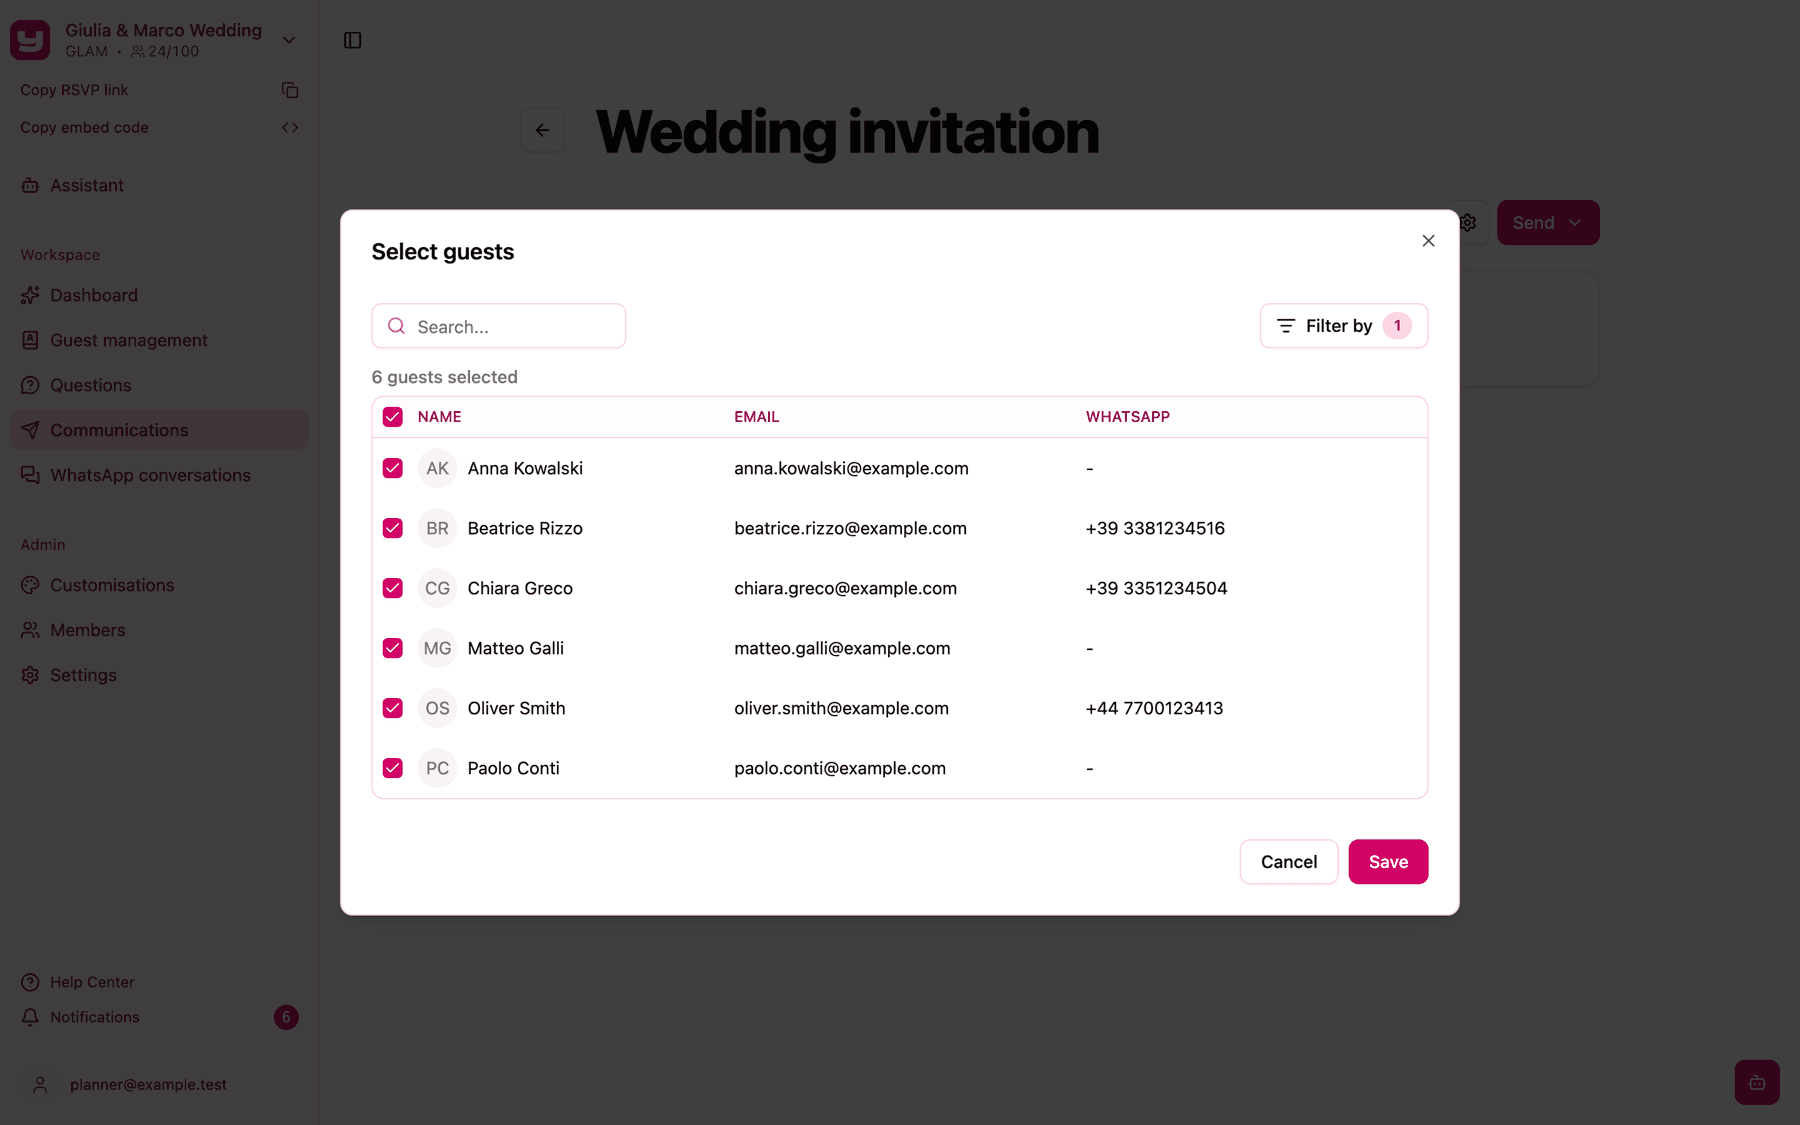Uncheck Chiara Greco
The image size is (1800, 1125).
point(393,588)
